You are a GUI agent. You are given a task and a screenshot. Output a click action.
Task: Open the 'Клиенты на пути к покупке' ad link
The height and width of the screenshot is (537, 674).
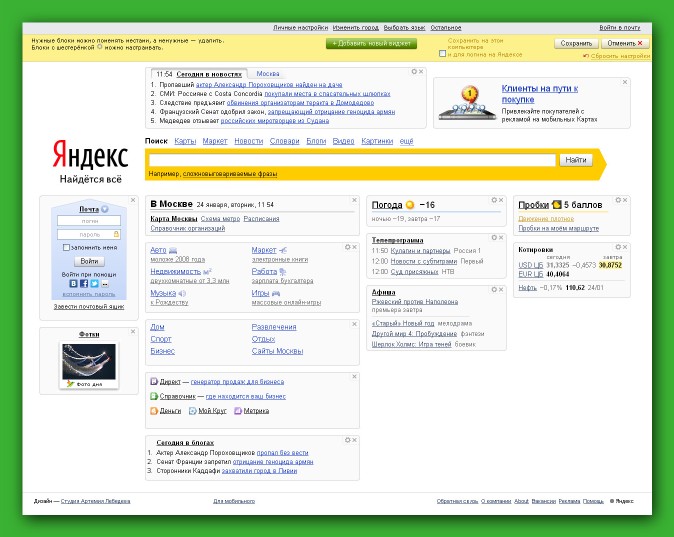[x=539, y=94]
